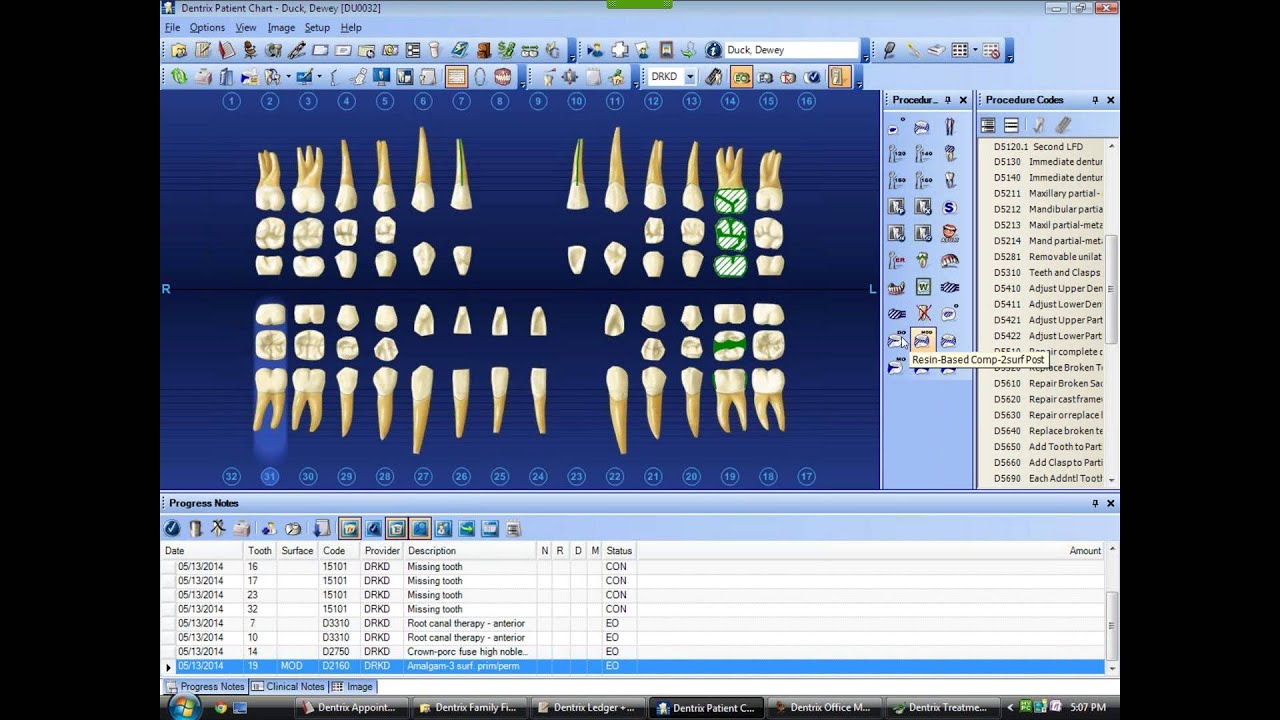1280x720 pixels.
Task: Click the EO existing other status button
Action: 741,77
